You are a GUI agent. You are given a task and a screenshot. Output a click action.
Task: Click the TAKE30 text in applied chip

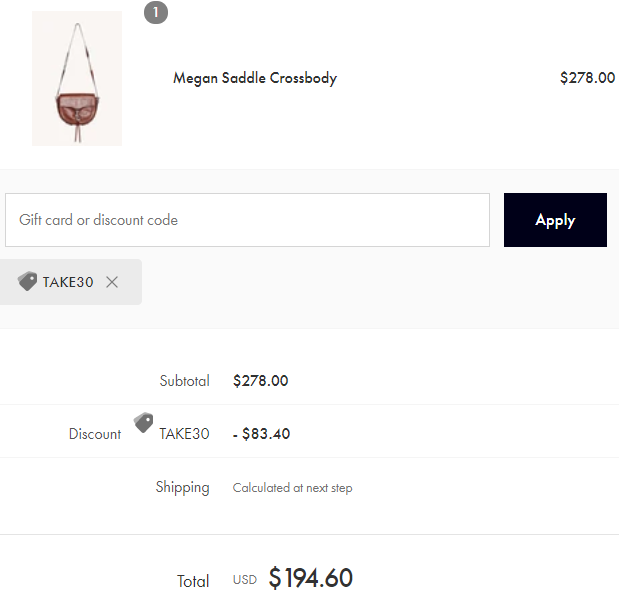point(68,282)
